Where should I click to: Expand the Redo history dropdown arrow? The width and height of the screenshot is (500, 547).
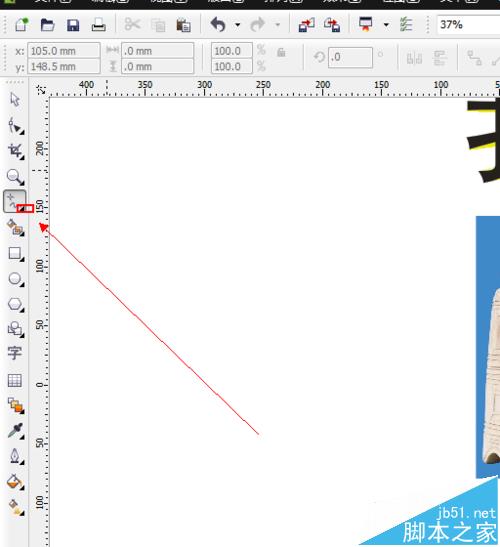pyautogui.click(x=278, y=25)
